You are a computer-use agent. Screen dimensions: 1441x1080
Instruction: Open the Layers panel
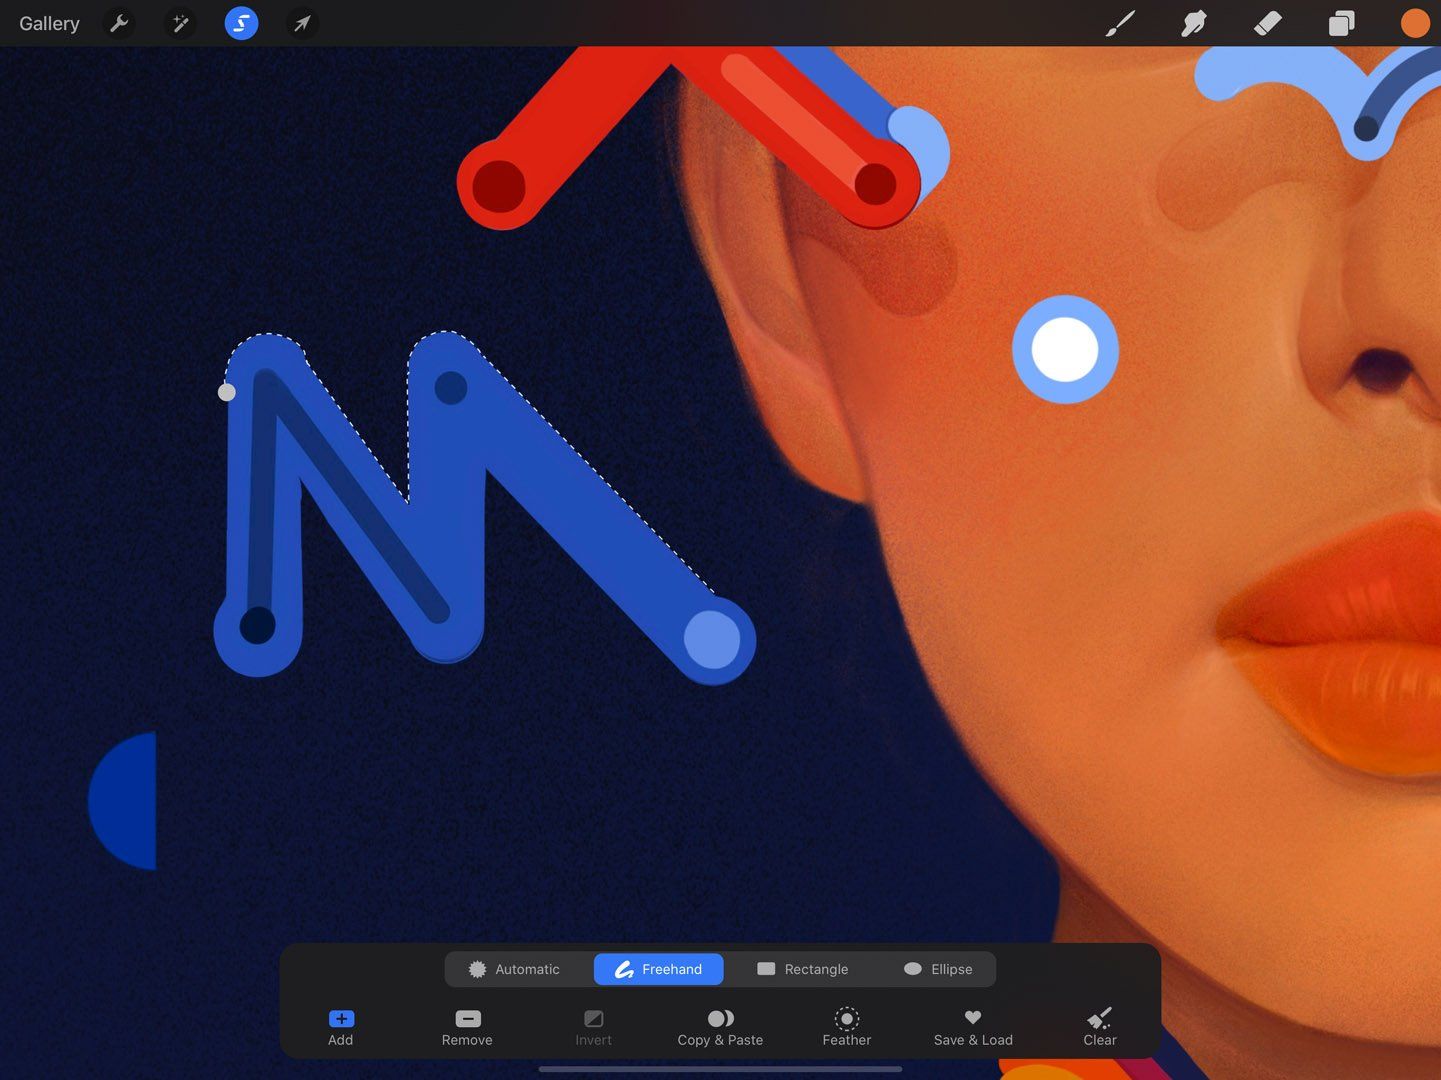(x=1340, y=22)
